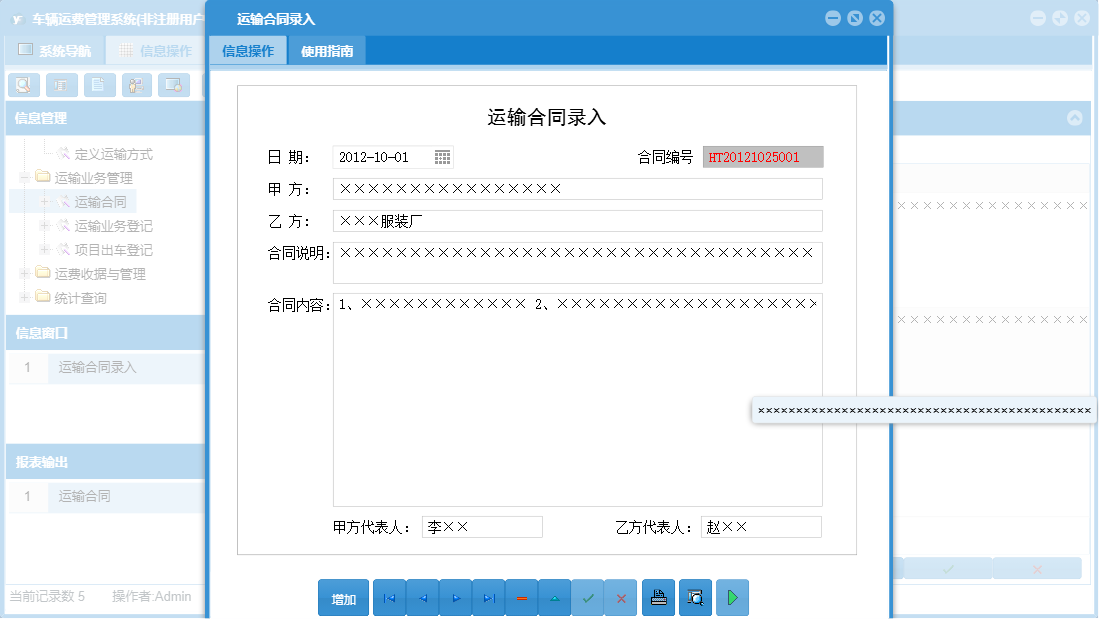Image resolution: width=1099 pixels, height=625 pixels.
Task: Click the 甲方代表人 input field
Action: pyautogui.click(x=482, y=526)
